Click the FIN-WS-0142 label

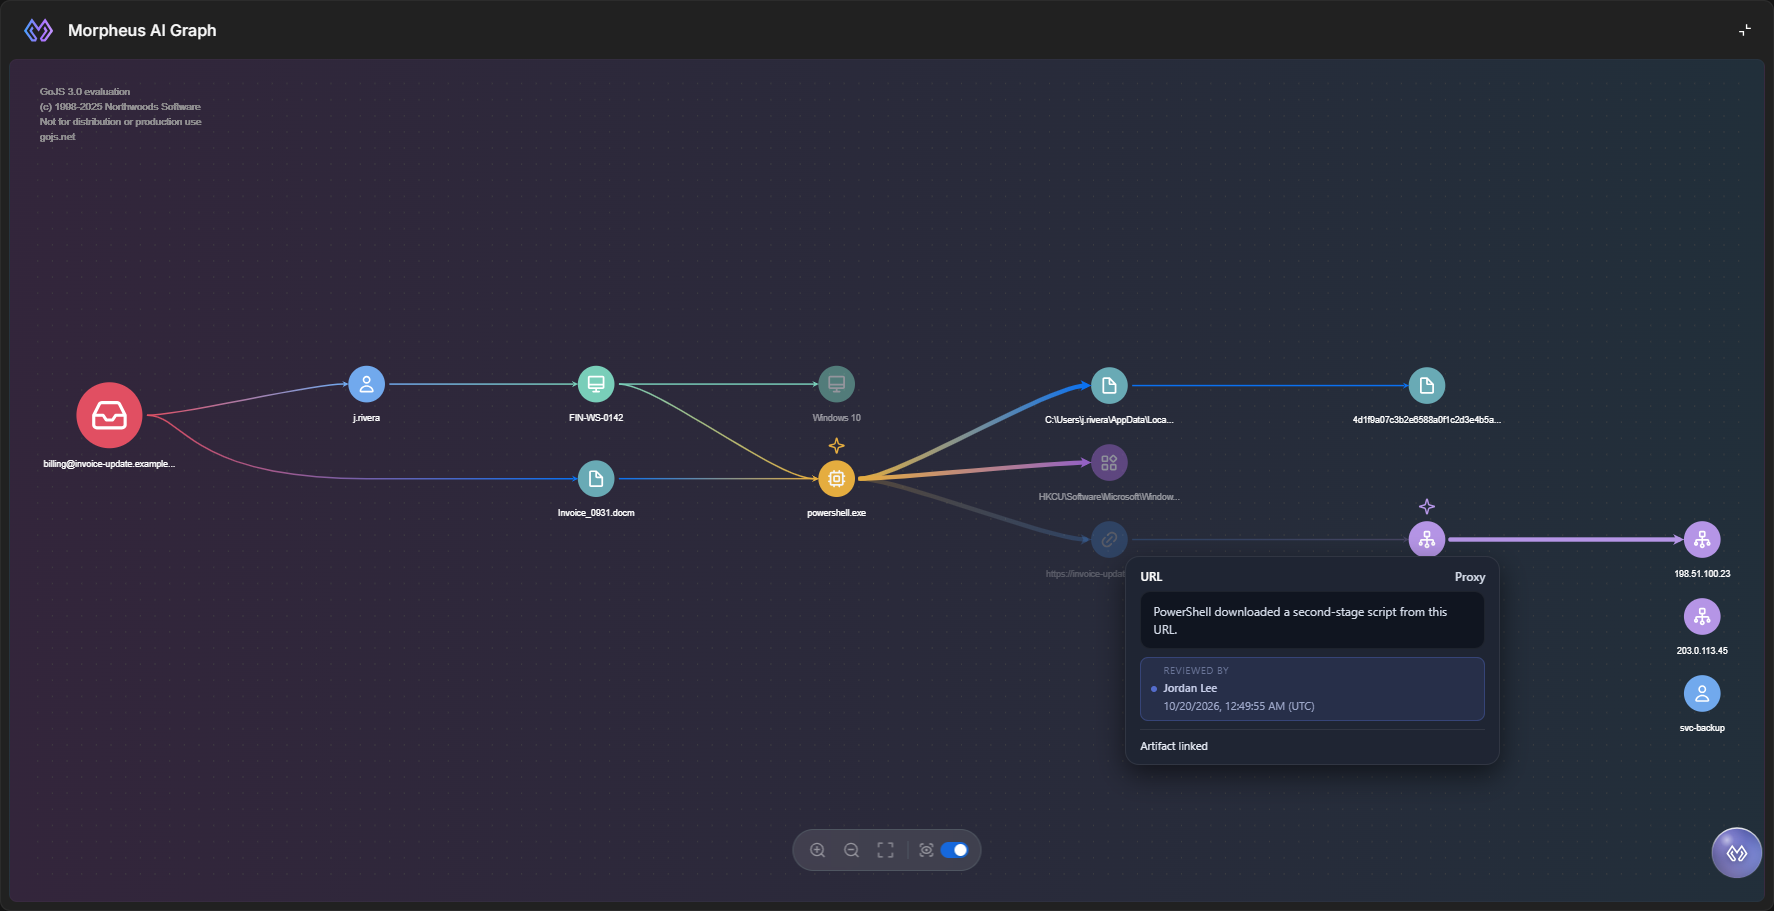coord(596,418)
